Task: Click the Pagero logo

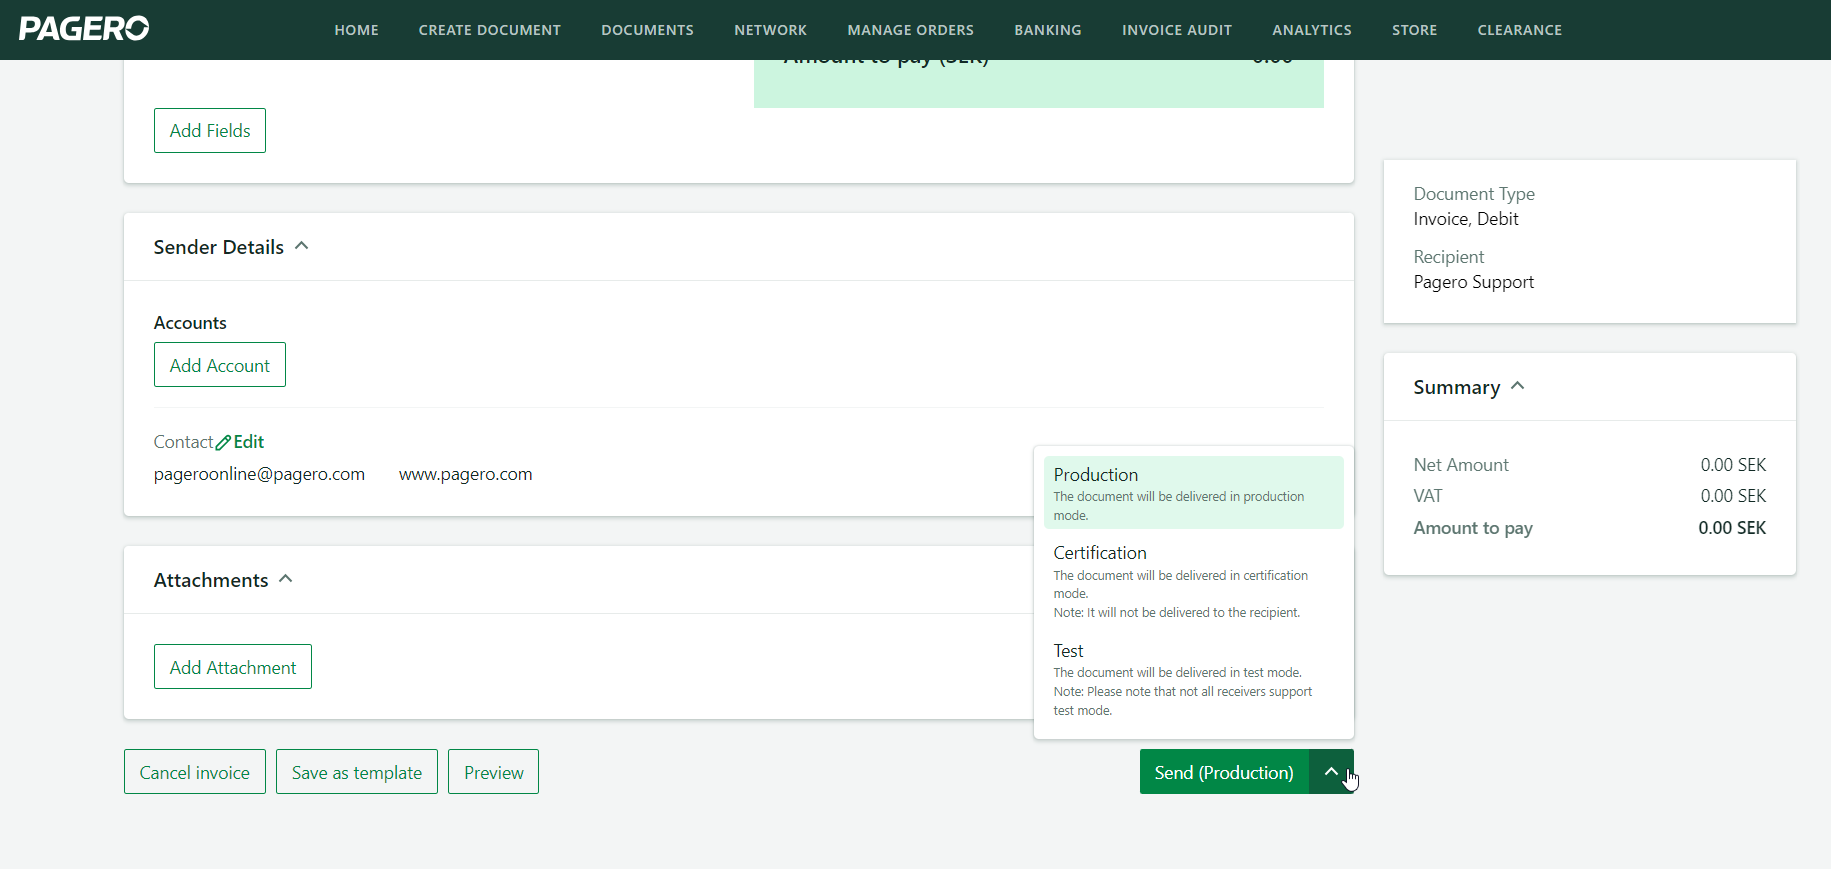Action: (84, 29)
